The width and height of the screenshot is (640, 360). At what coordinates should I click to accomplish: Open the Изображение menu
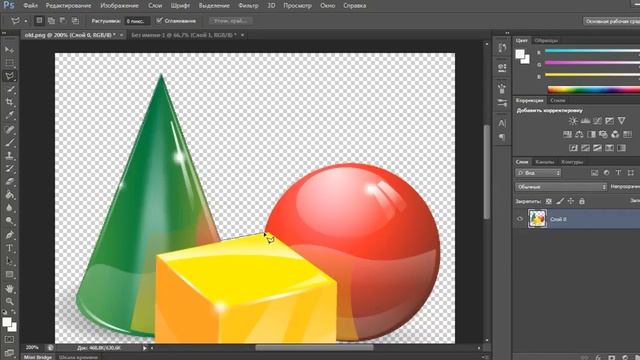pos(120,6)
